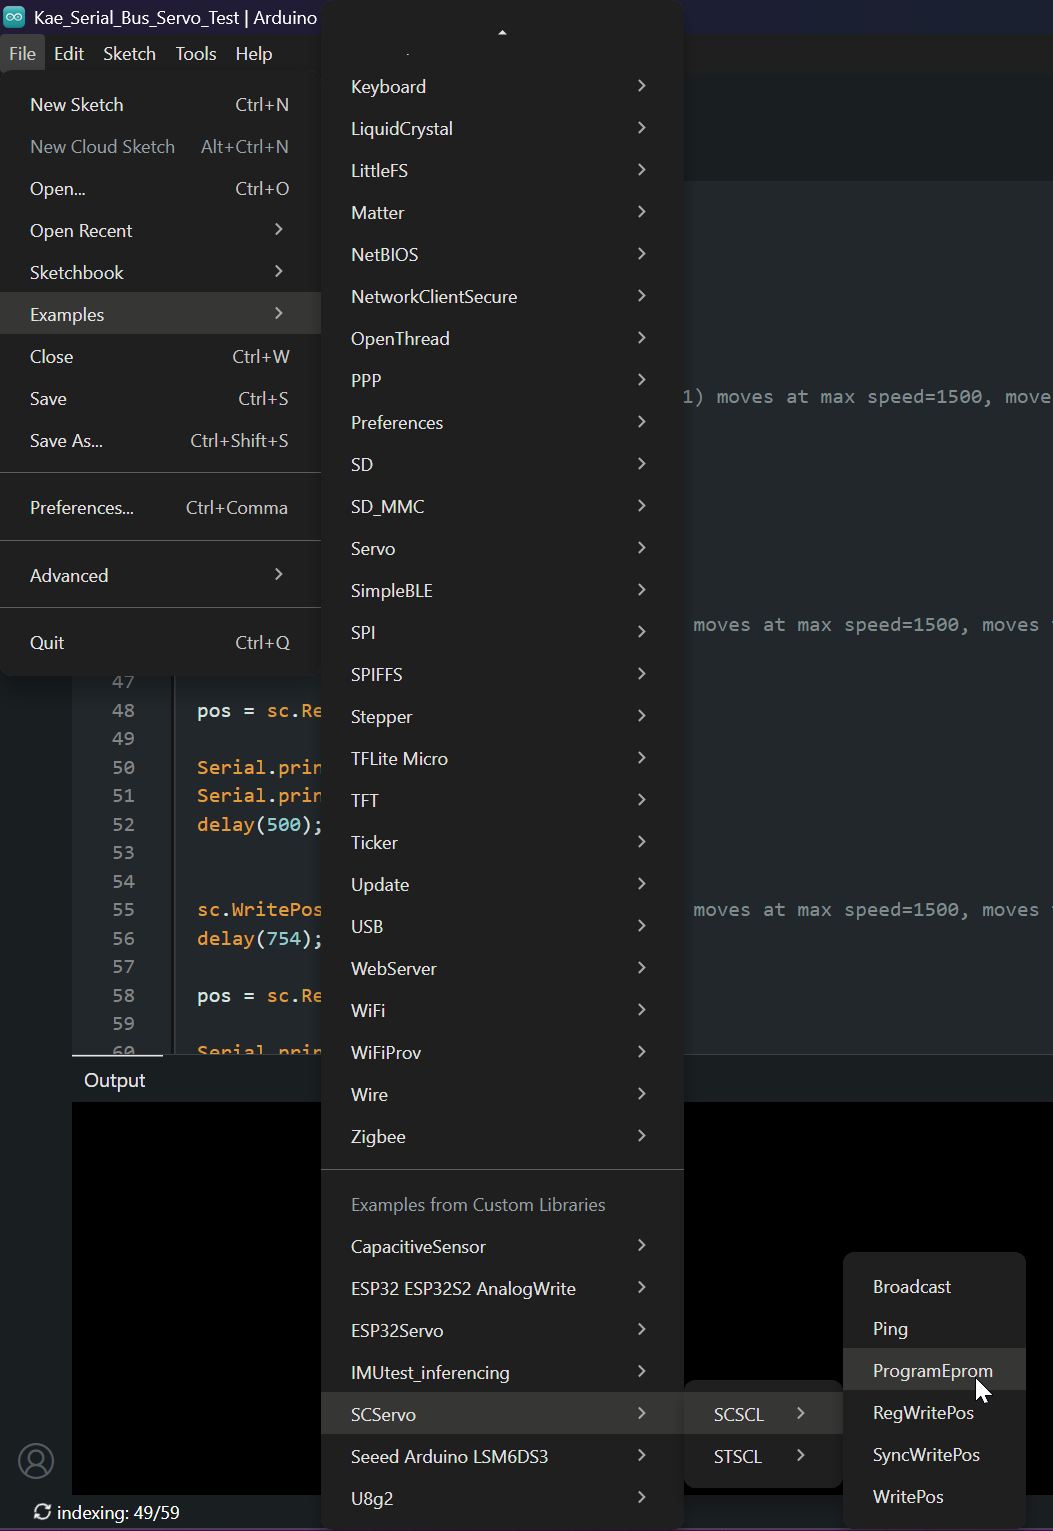Select SCServo library examples
The image size is (1053, 1531).
click(x=502, y=1415)
